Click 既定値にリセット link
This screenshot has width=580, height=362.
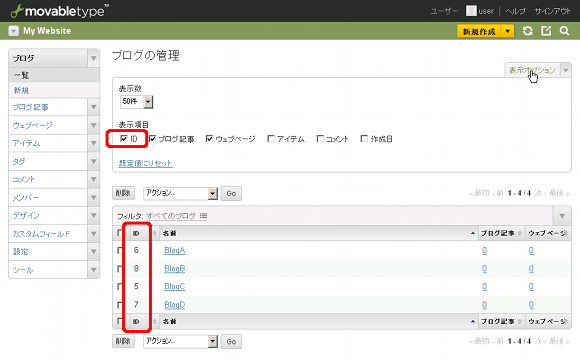point(145,163)
